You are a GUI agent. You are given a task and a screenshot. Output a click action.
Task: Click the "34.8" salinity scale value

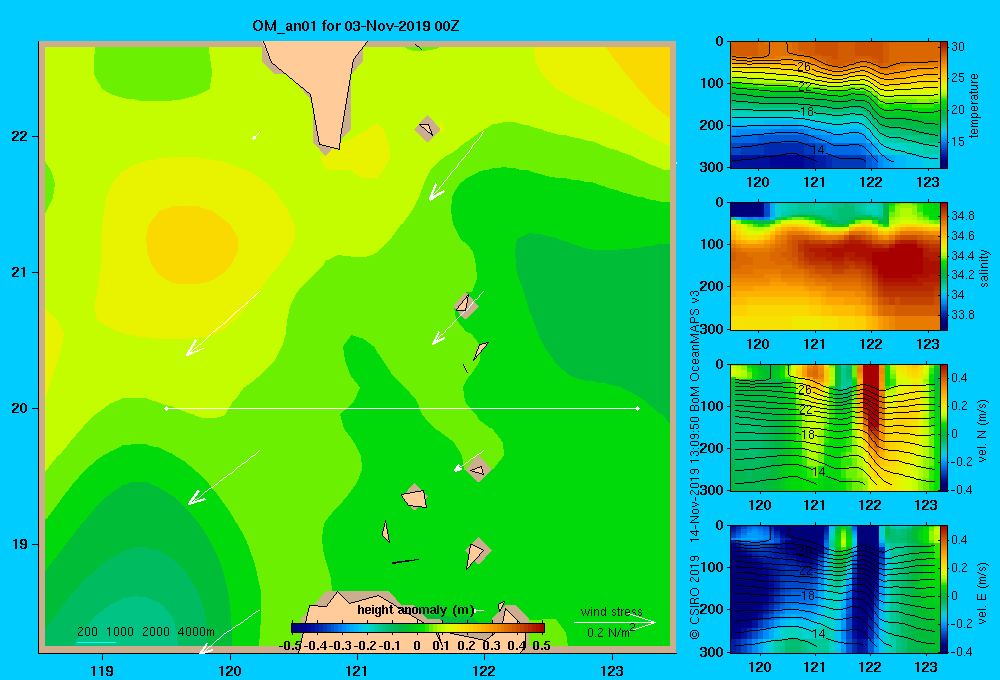962,216
